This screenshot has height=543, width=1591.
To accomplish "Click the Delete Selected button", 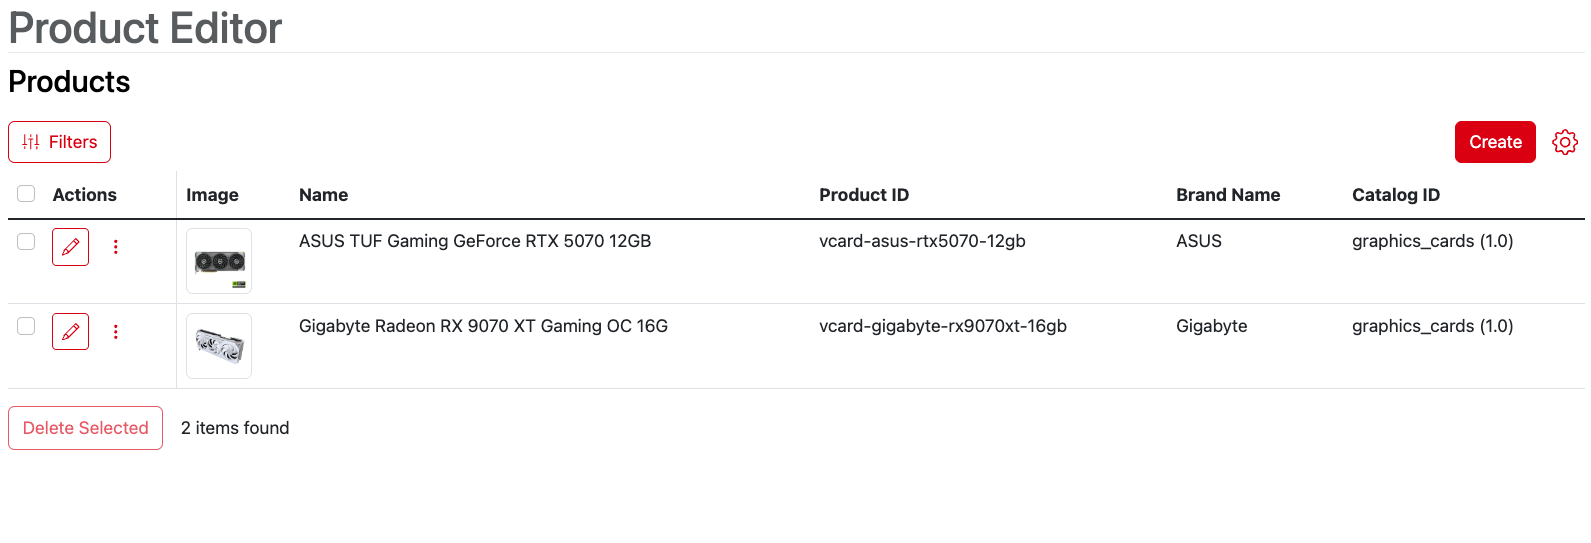I will 85,428.
